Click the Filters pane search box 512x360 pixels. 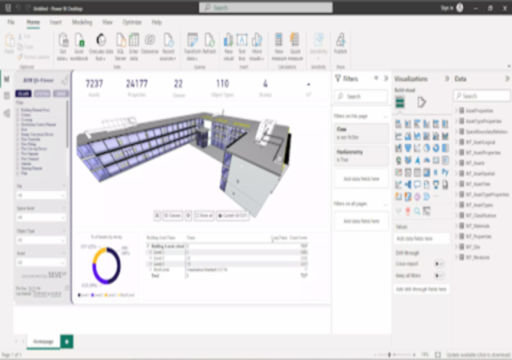[361, 96]
